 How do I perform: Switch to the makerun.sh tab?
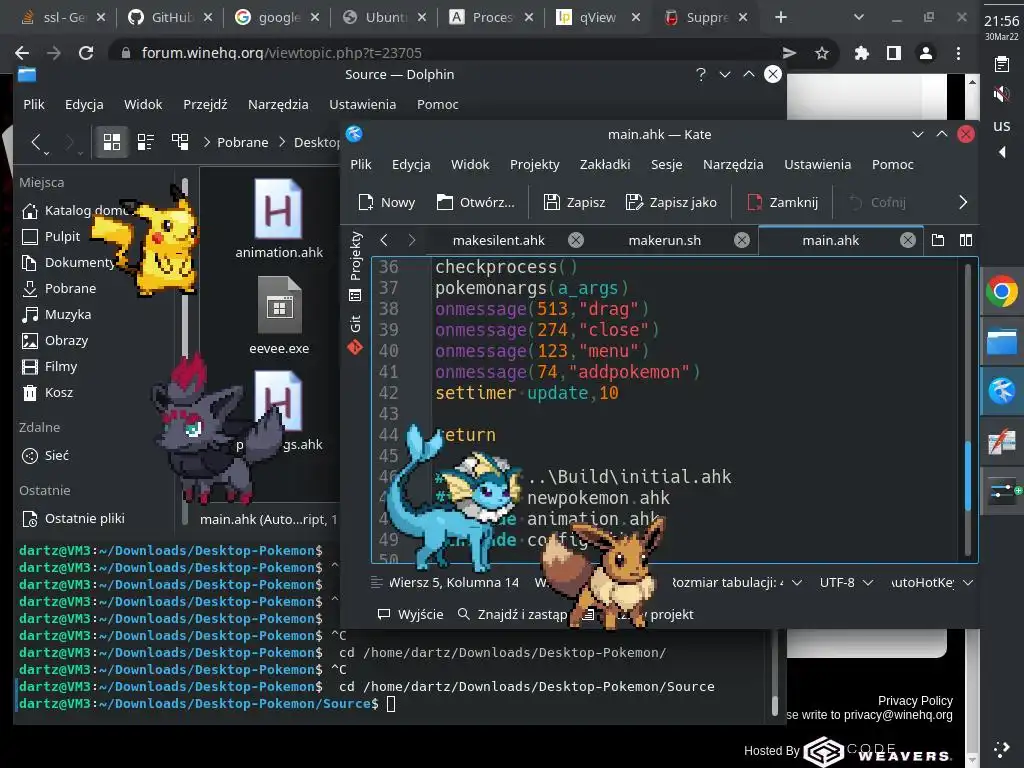coord(665,240)
